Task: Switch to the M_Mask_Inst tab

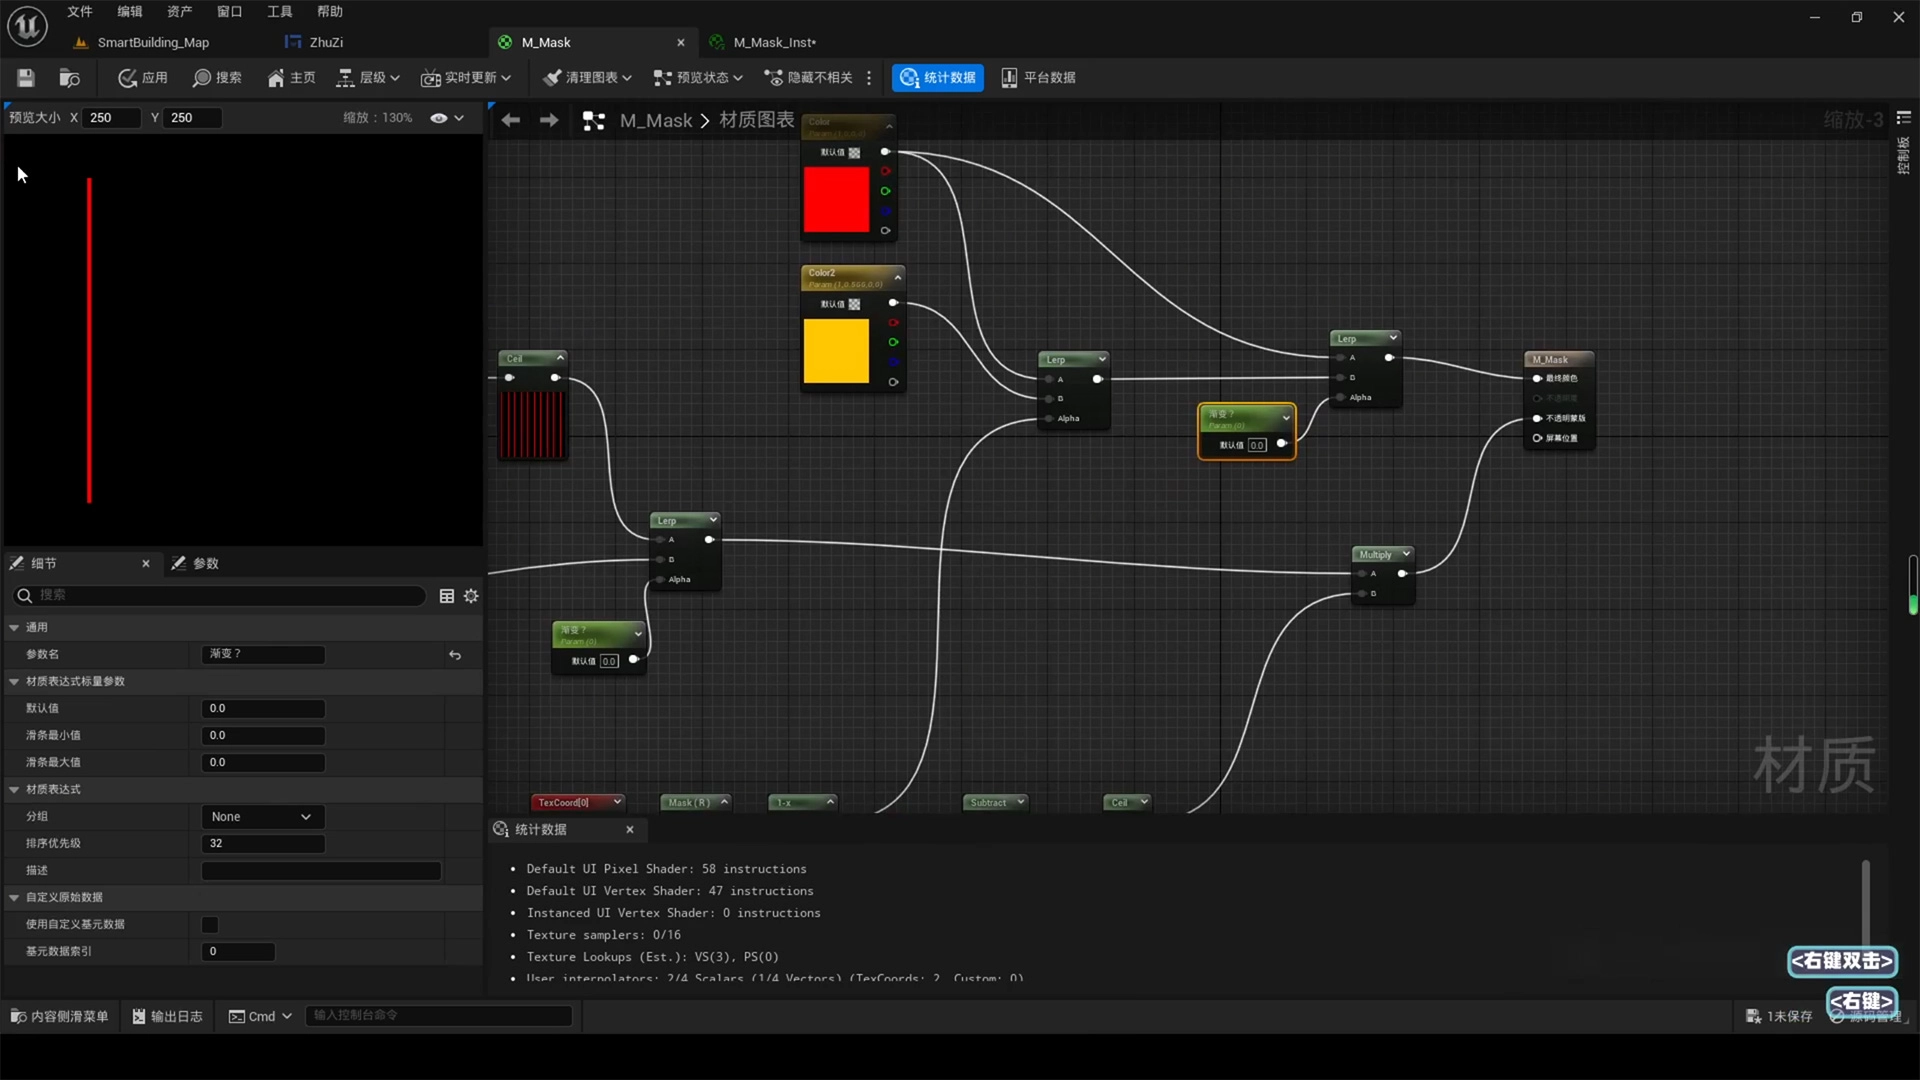Action: point(774,42)
